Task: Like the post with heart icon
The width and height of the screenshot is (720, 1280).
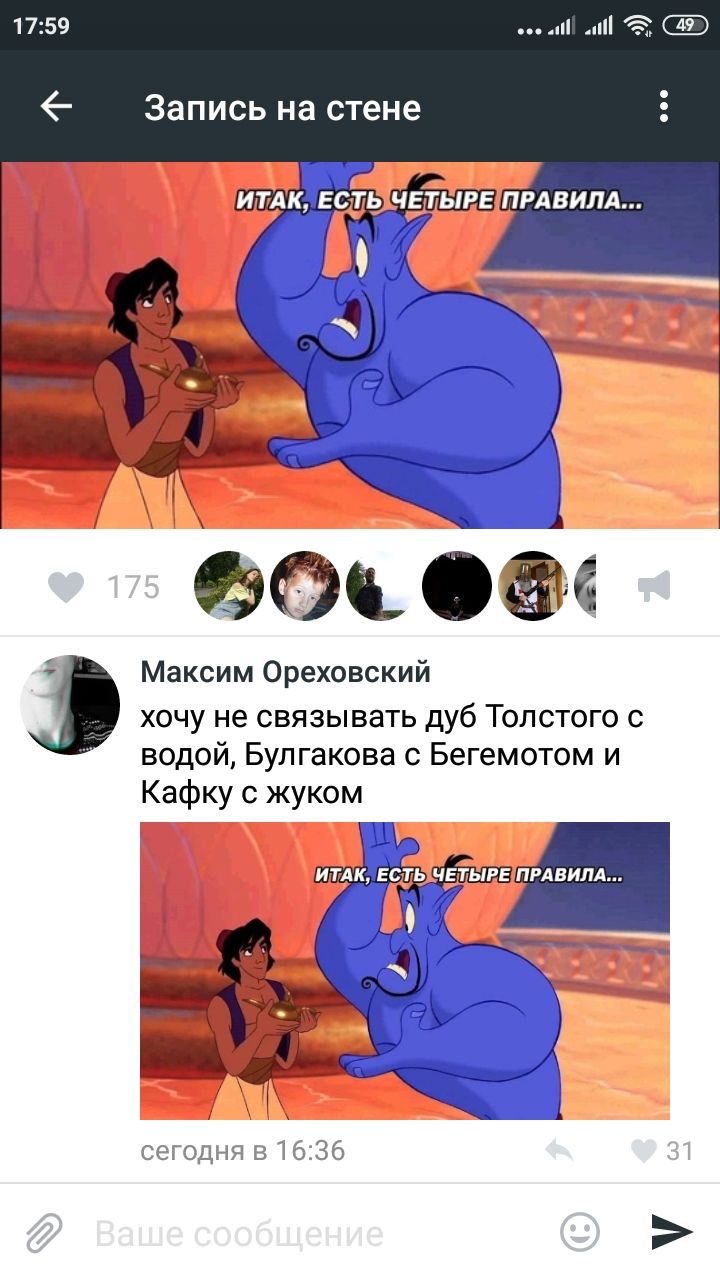Action: coord(66,586)
